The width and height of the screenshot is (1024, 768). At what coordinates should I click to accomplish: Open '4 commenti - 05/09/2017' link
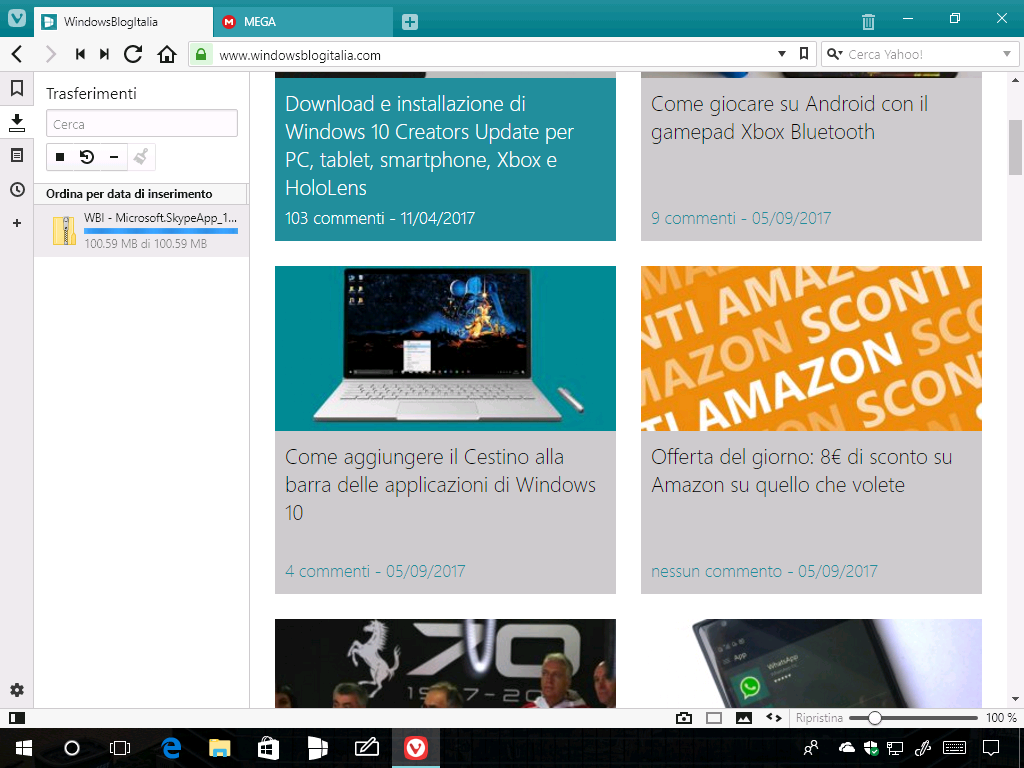(376, 571)
